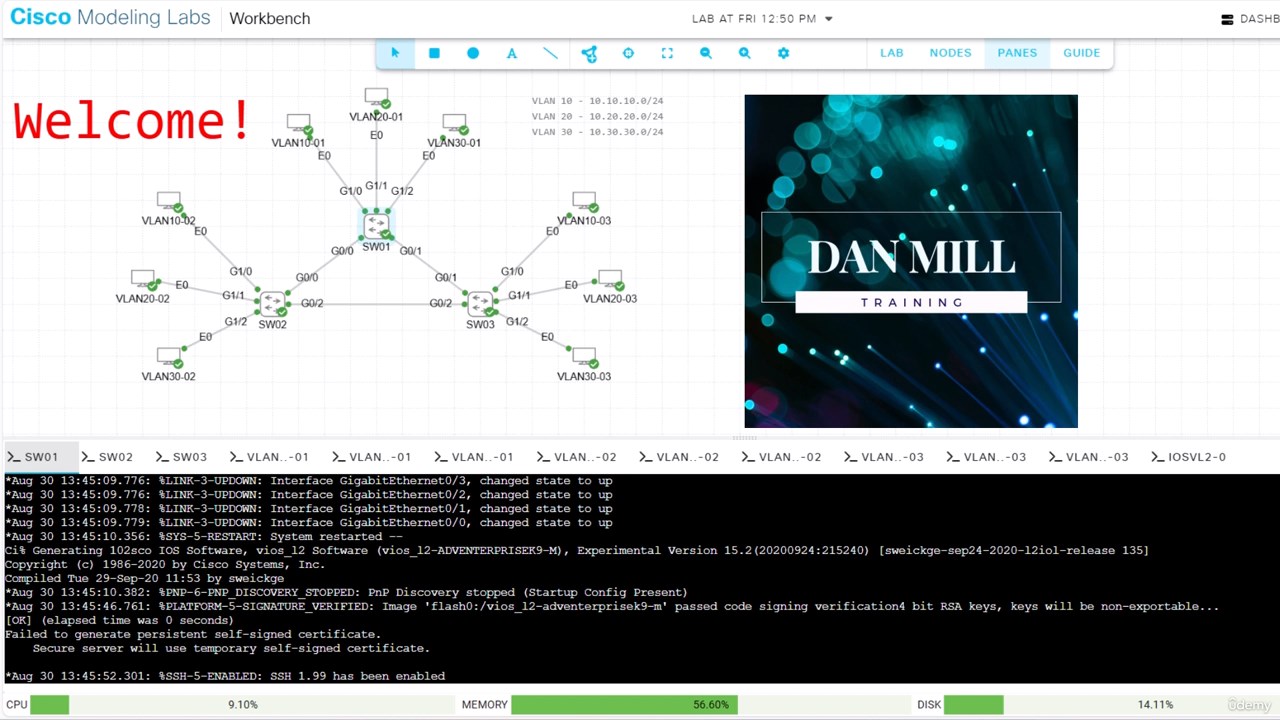
Task: Open the Dashboard icon at top right
Action: [1228, 19]
